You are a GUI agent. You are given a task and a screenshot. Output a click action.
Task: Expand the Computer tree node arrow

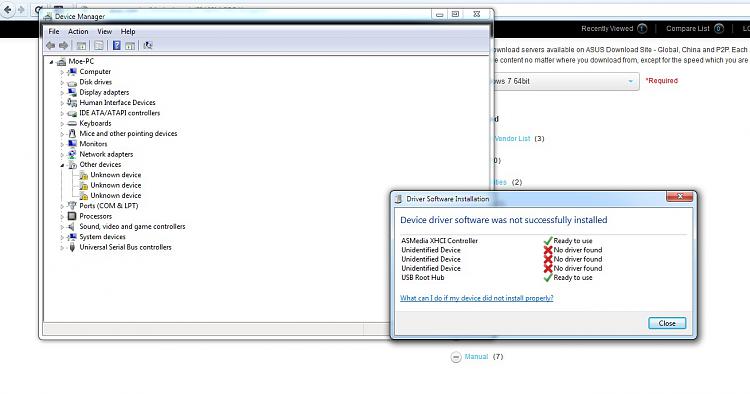[x=62, y=72]
